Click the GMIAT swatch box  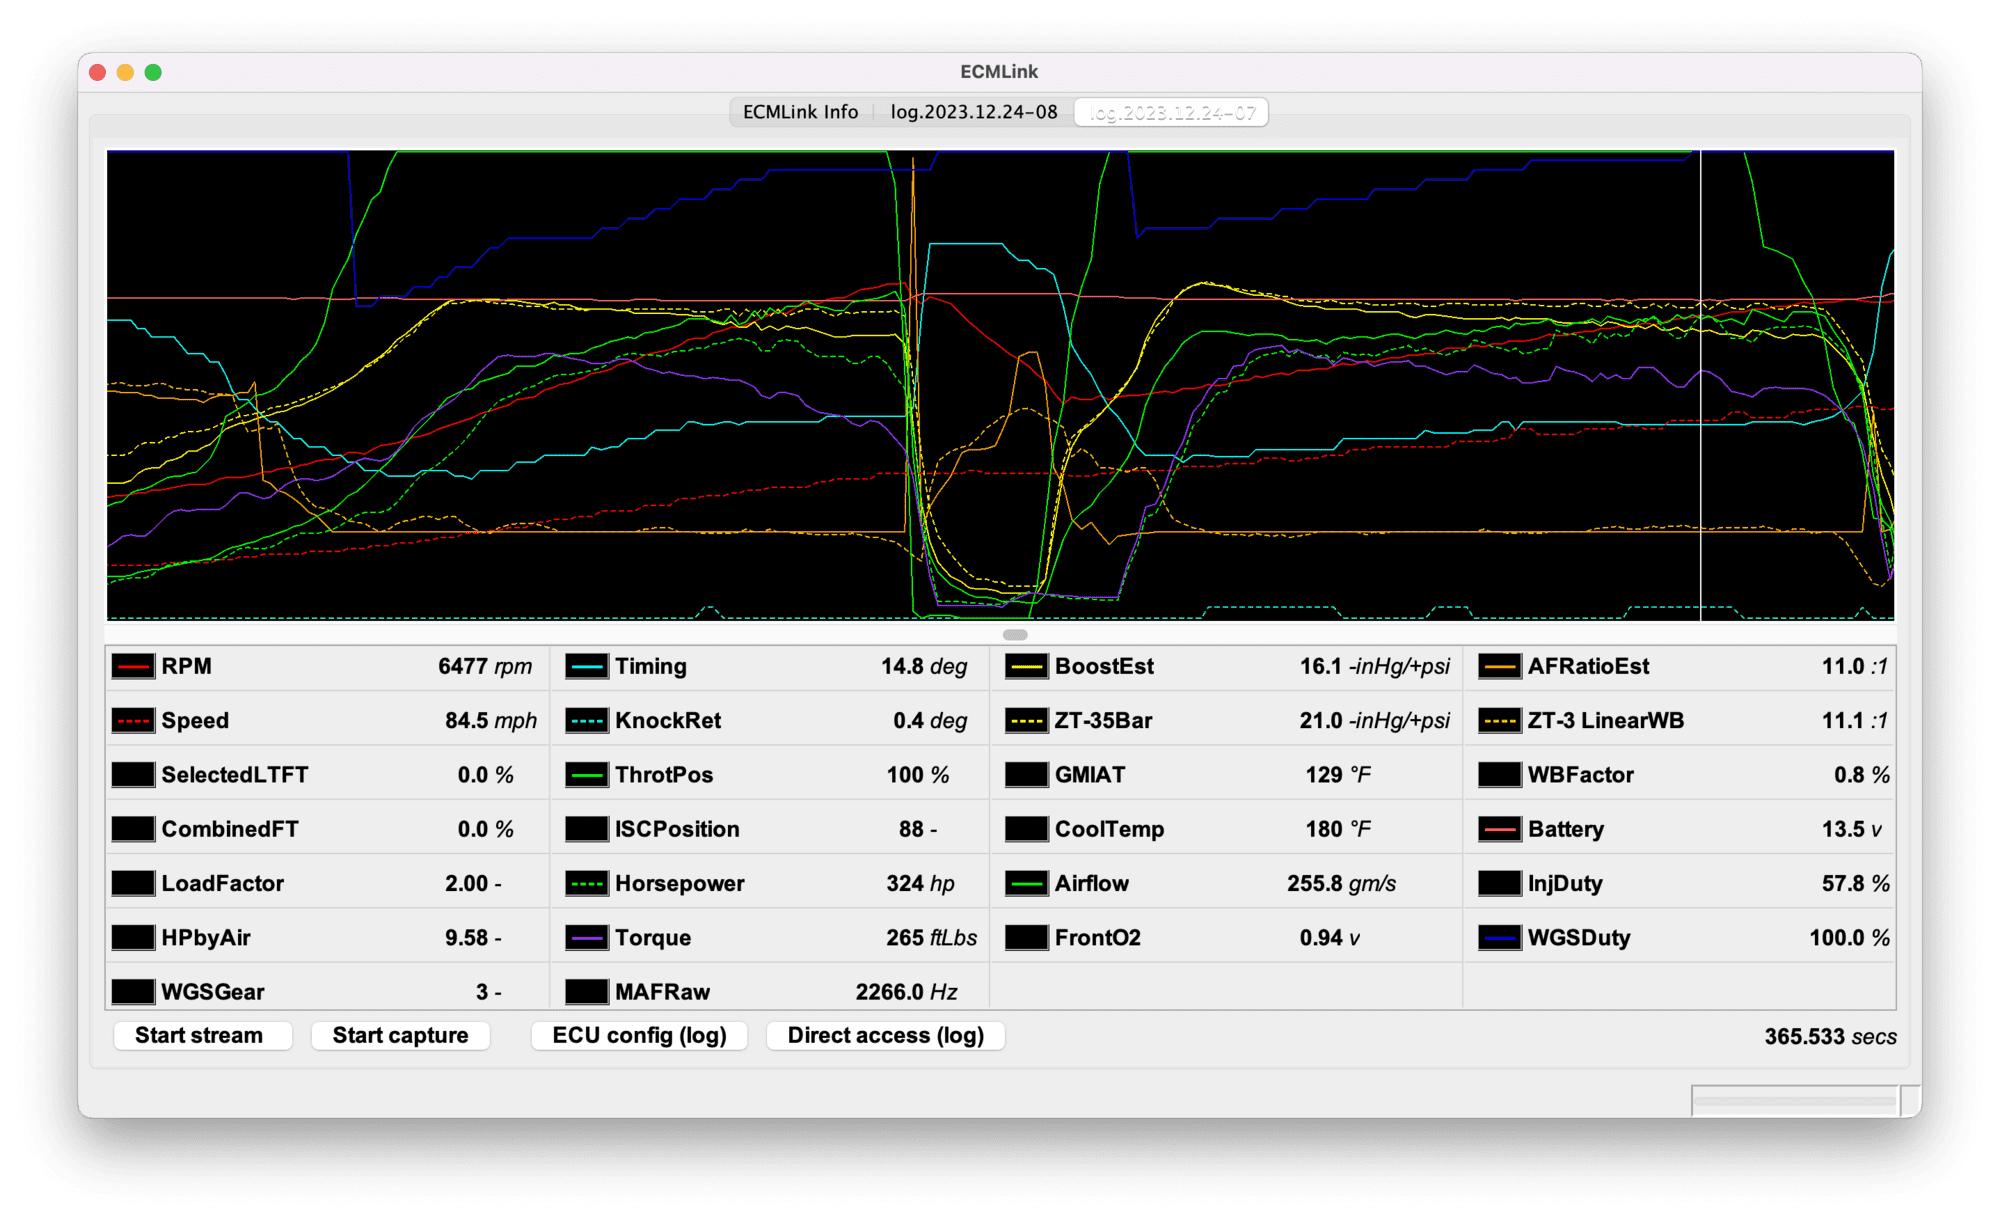1027,775
